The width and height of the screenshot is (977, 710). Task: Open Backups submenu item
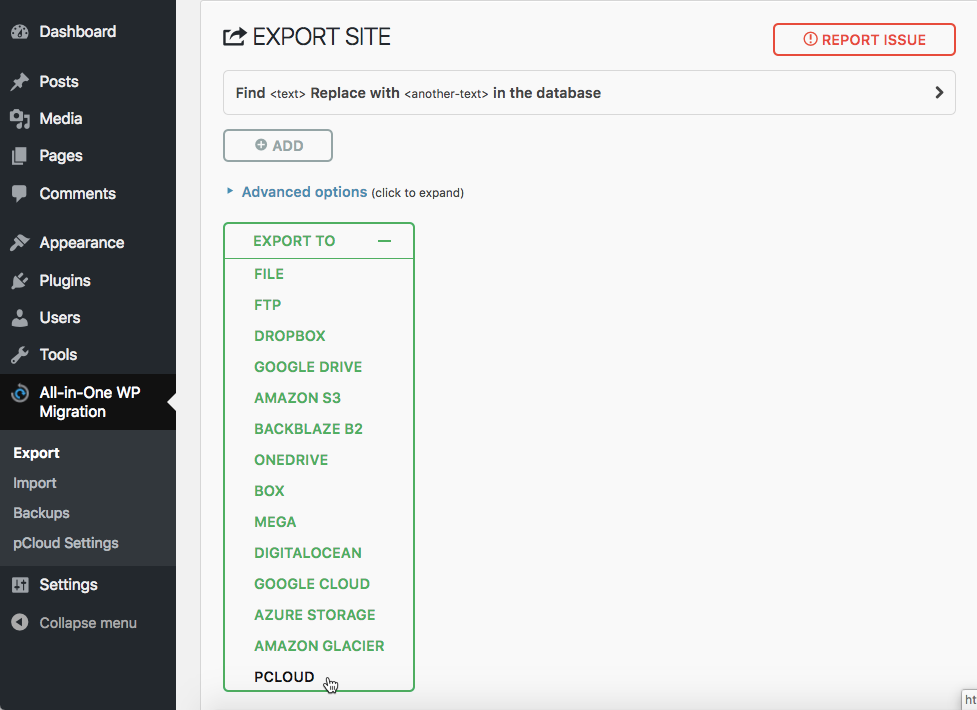tap(41, 513)
